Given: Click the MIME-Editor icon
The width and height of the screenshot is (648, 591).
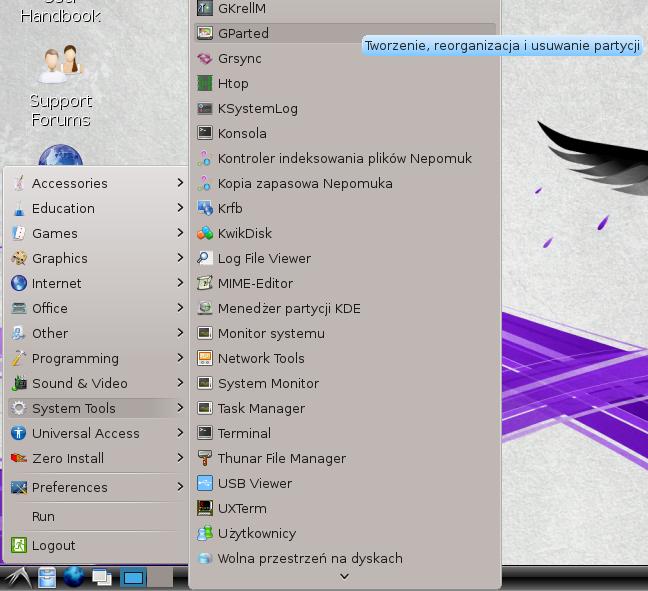Looking at the screenshot, I should click(x=205, y=284).
